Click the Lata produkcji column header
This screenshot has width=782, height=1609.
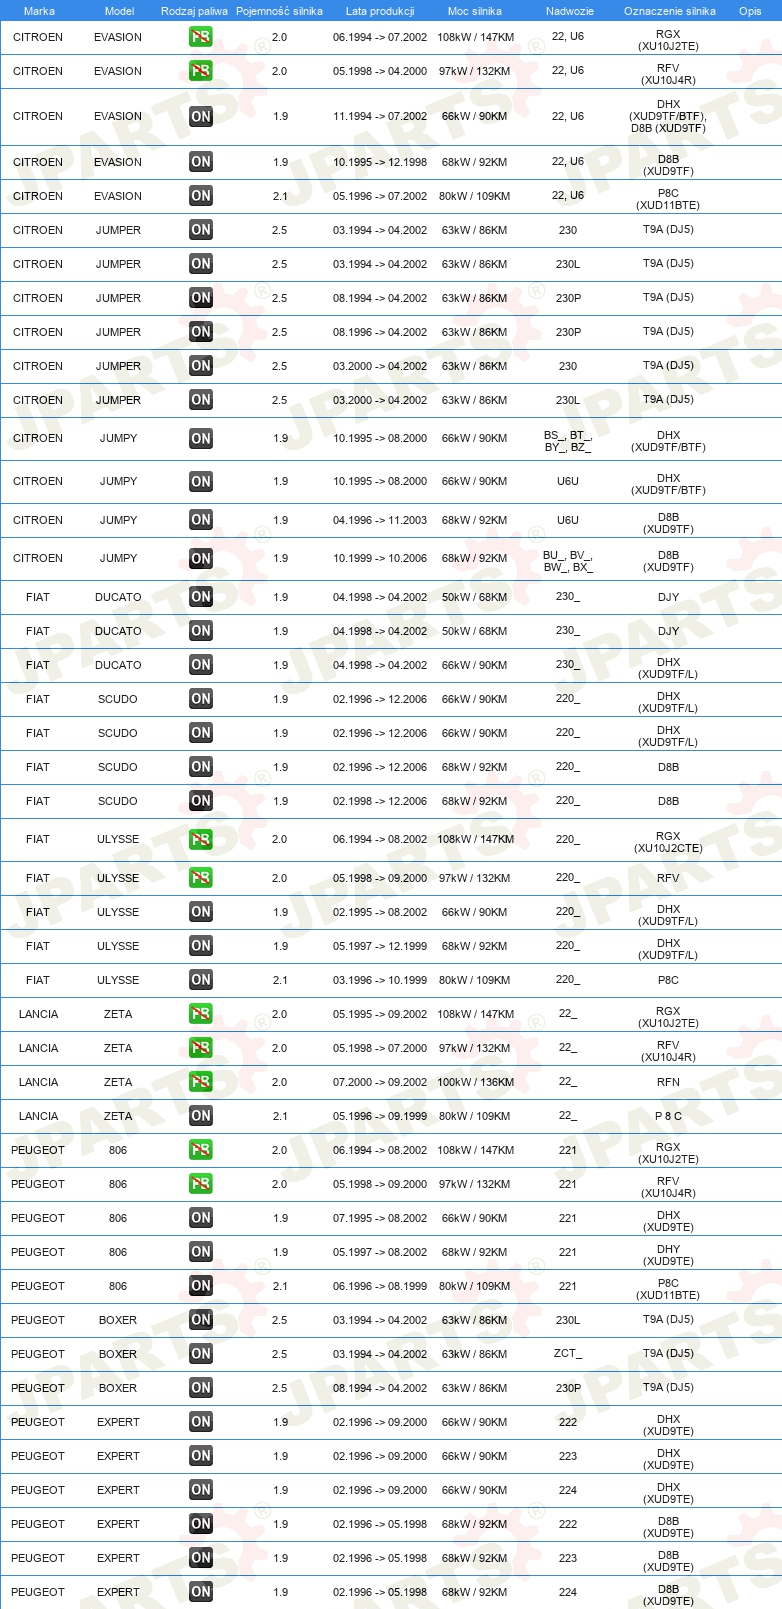[380, 11]
